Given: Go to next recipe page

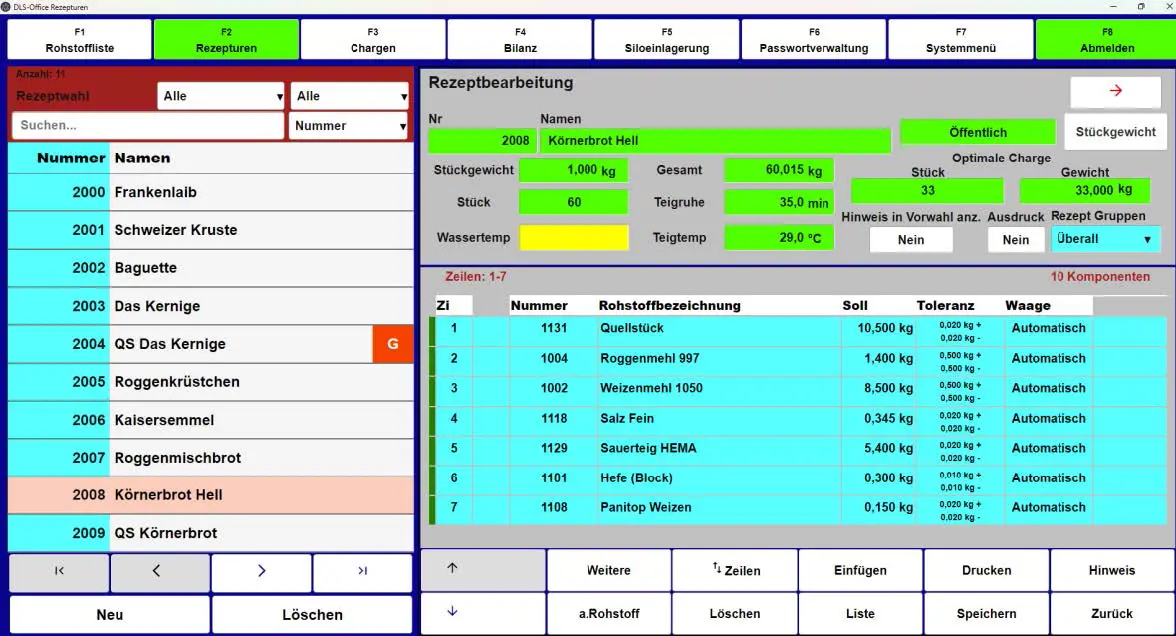Looking at the screenshot, I should [x=261, y=571].
